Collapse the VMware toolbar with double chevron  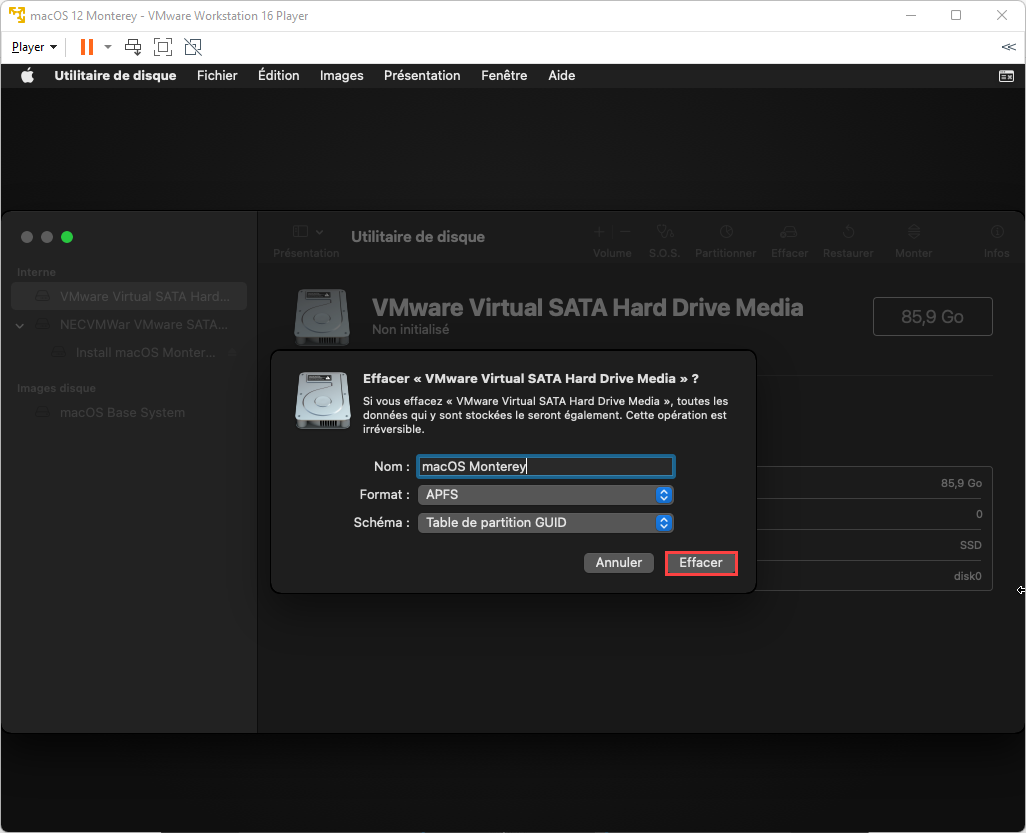tap(1008, 47)
